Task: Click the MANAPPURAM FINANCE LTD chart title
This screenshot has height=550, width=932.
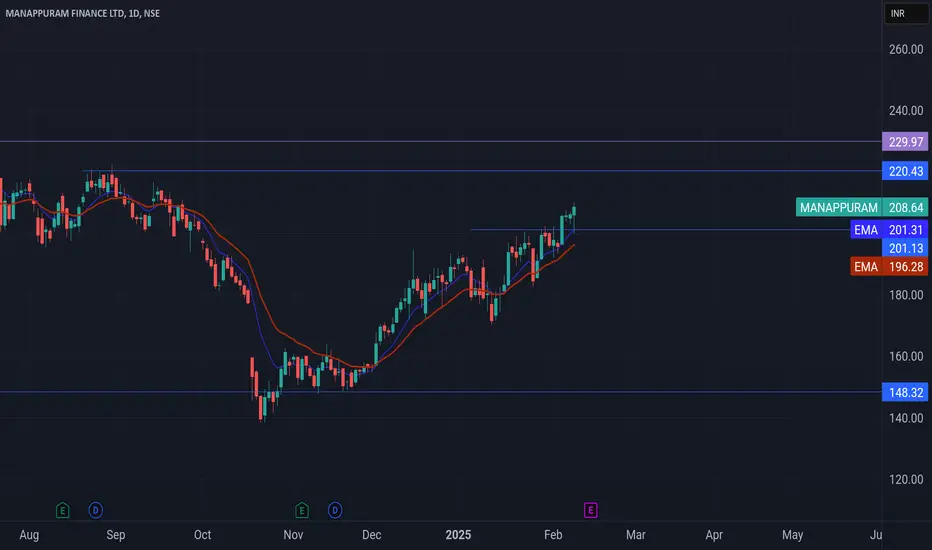Action: 83,13
